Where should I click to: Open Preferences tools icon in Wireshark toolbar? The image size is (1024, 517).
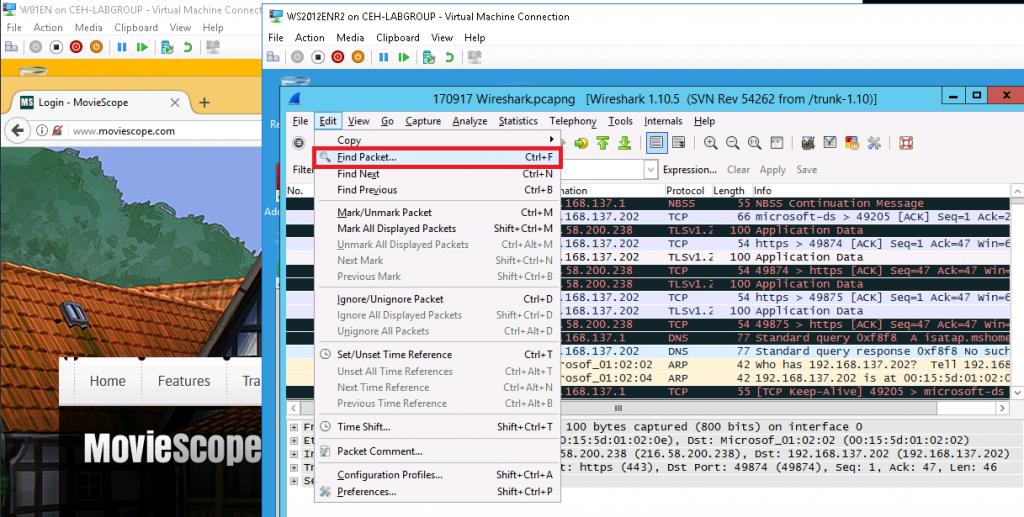pos(874,143)
